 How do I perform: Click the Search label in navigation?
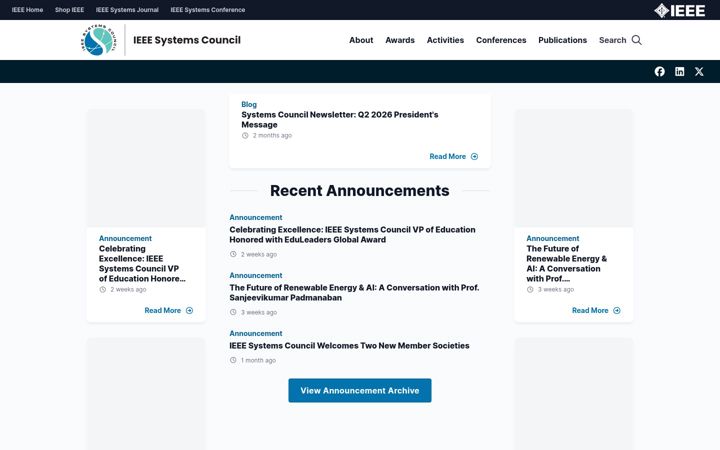coord(613,40)
